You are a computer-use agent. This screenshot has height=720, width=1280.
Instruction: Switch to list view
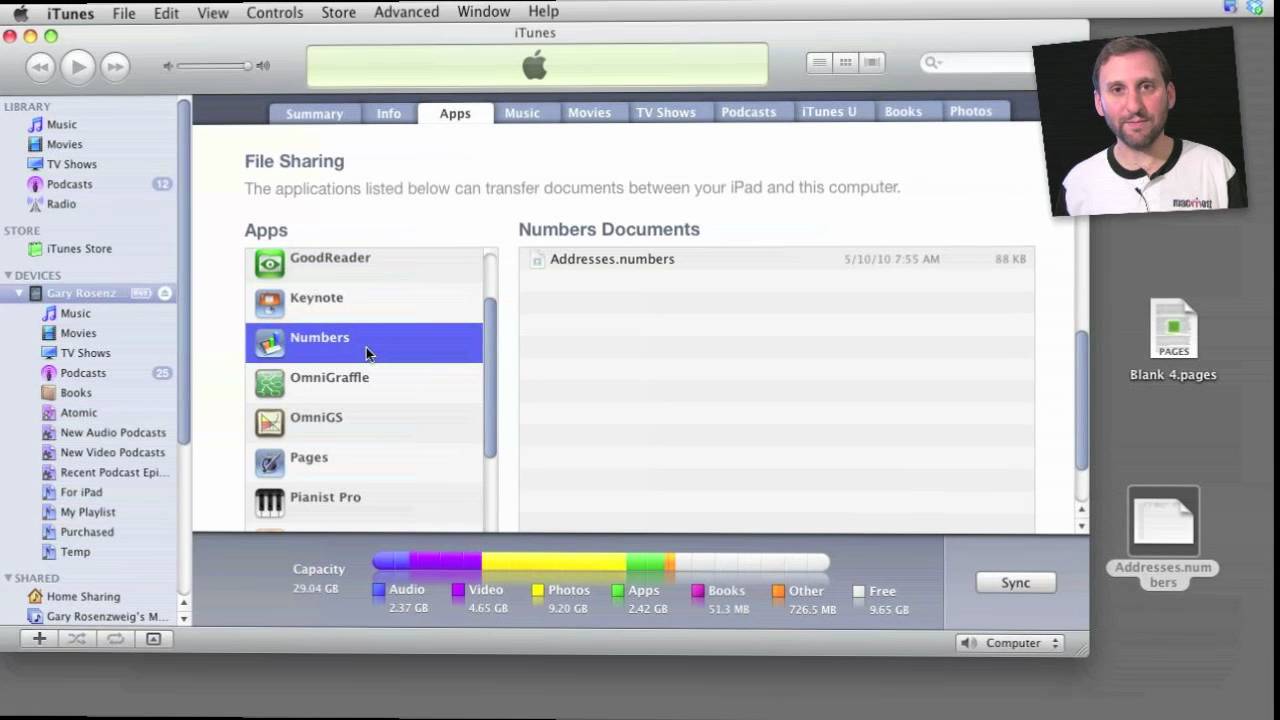click(x=819, y=62)
